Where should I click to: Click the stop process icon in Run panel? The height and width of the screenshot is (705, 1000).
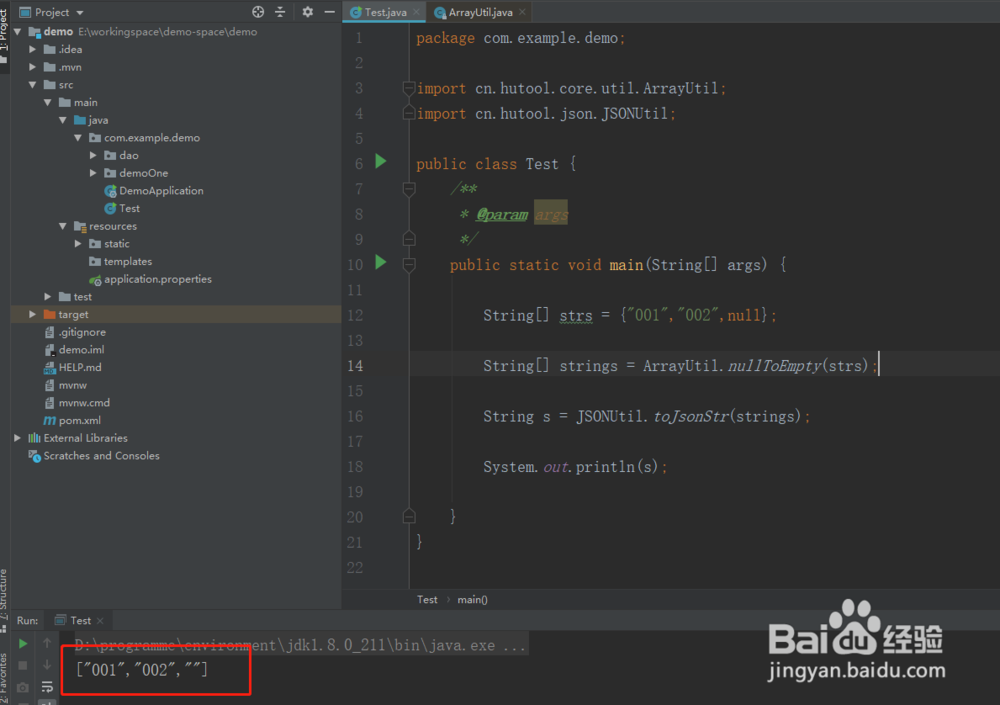pos(23,665)
